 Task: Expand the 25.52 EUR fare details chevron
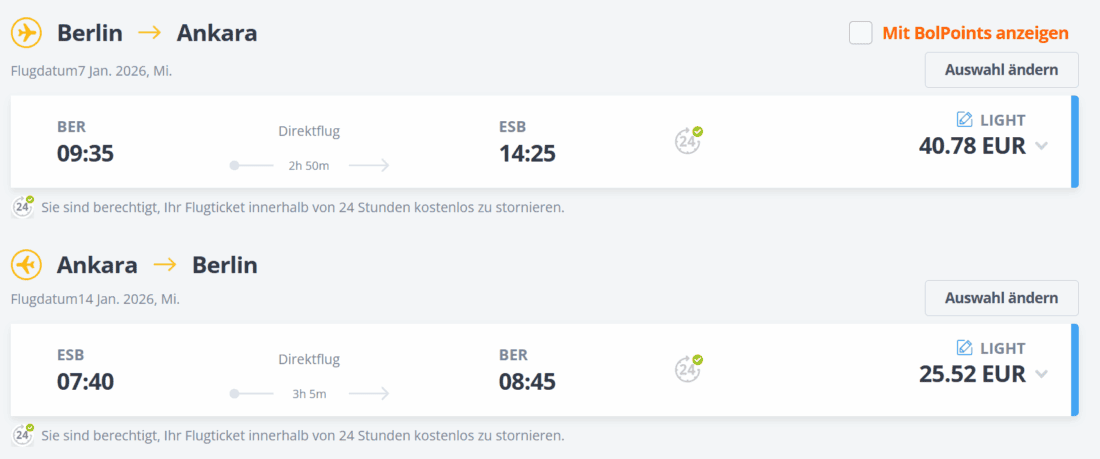1042,374
